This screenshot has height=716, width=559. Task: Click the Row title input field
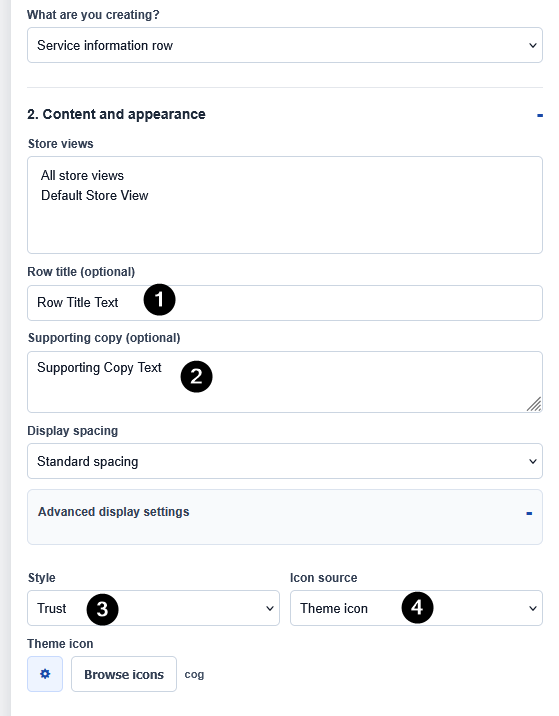(285, 303)
